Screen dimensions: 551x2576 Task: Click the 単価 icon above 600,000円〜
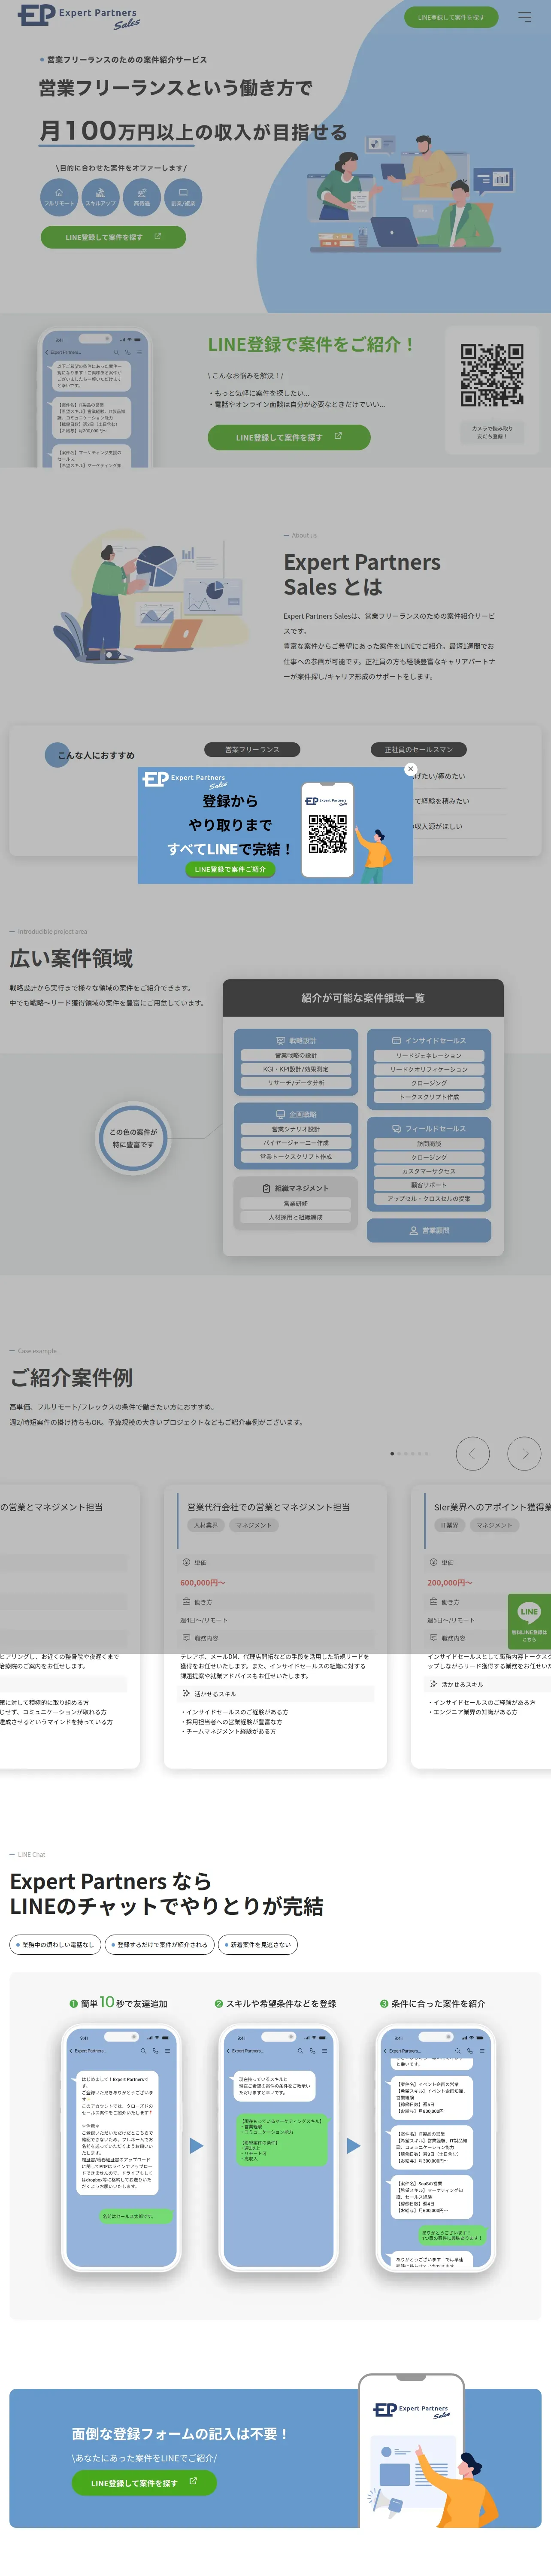186,1562
